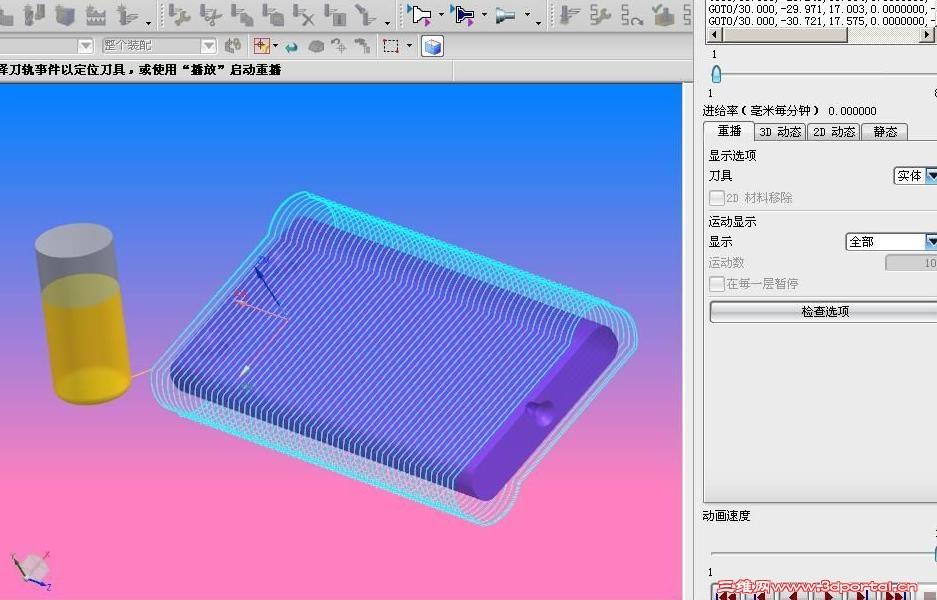This screenshot has height=600, width=937.
Task: Click the replay tool path icon
Action: [631, 15]
